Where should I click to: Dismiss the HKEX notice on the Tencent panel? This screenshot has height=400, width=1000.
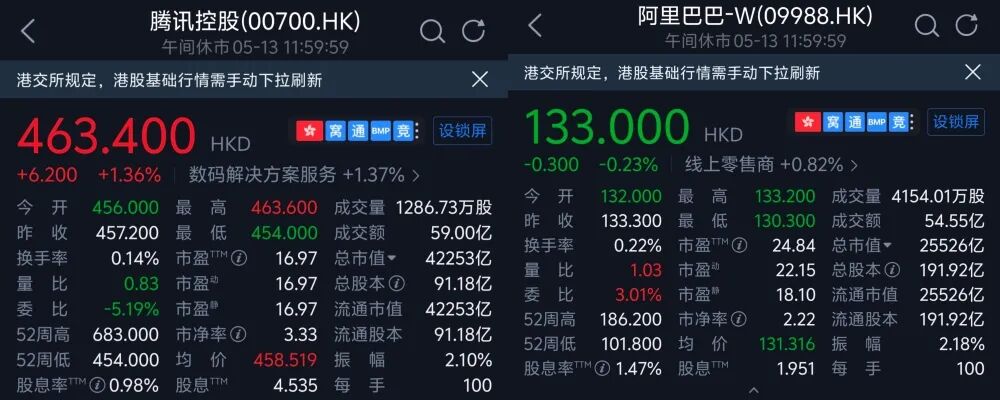480,79
